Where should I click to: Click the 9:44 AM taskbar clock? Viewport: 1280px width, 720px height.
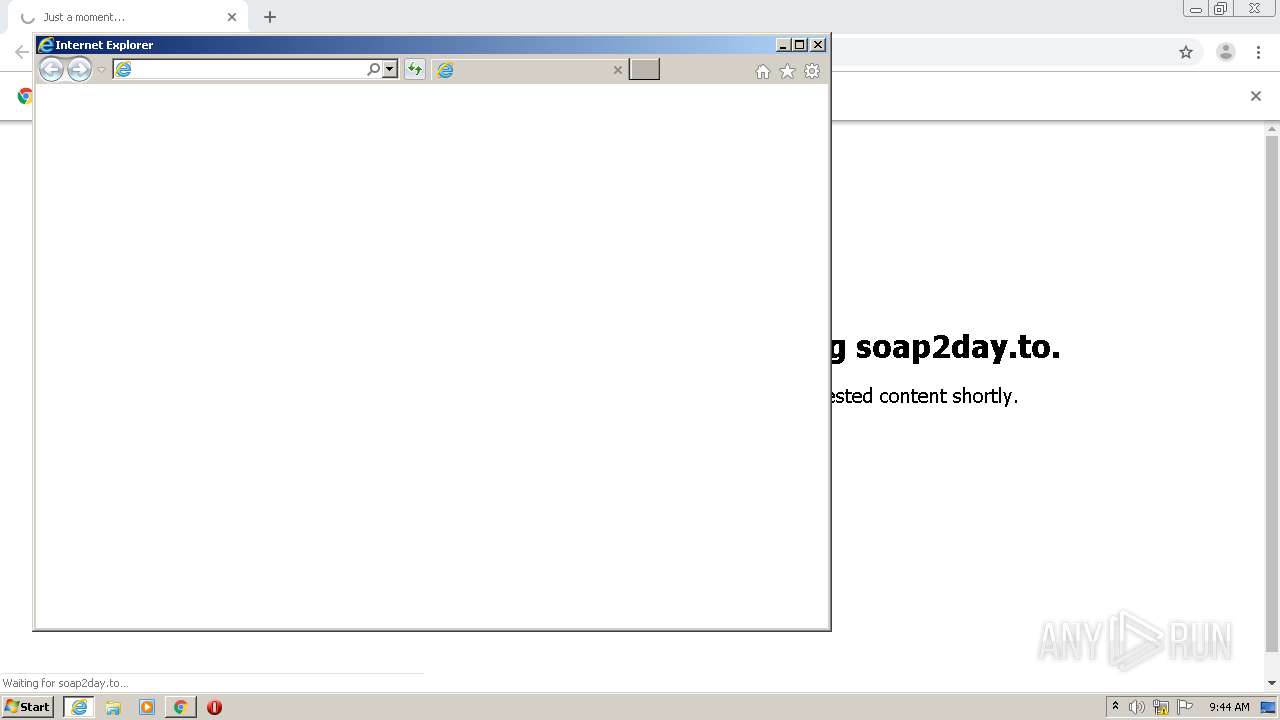(x=1229, y=707)
